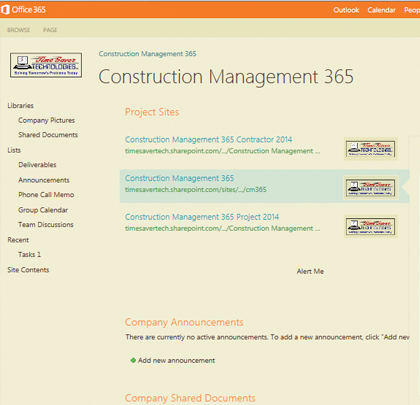Open the Construction Management 365 breadcrumb link
The height and width of the screenshot is (405, 420).
147,54
